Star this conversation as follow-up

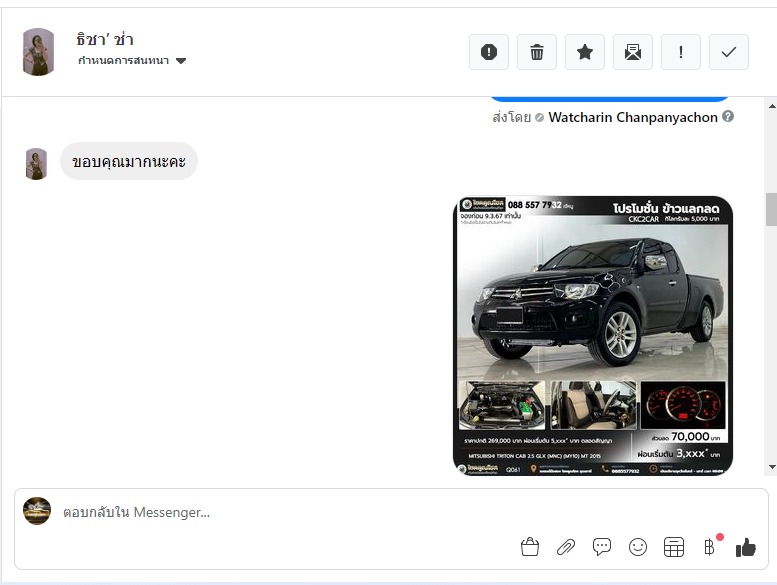[x=585, y=52]
